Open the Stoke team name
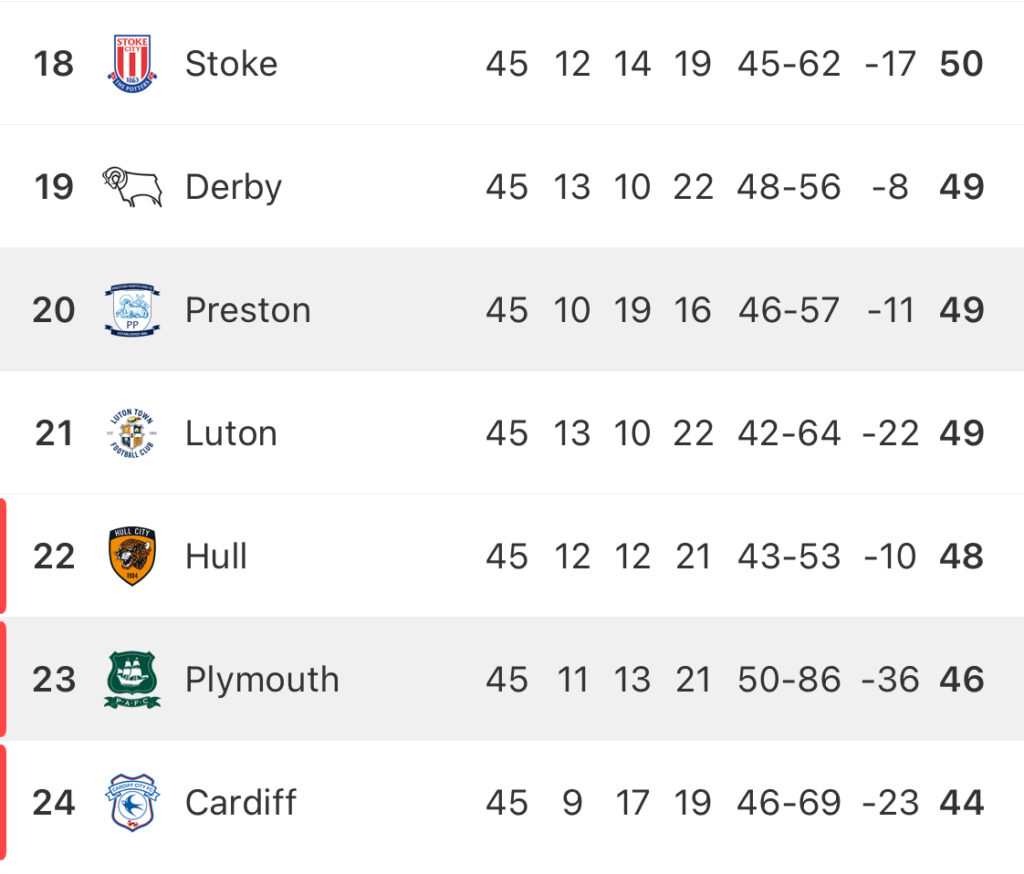 coord(231,64)
